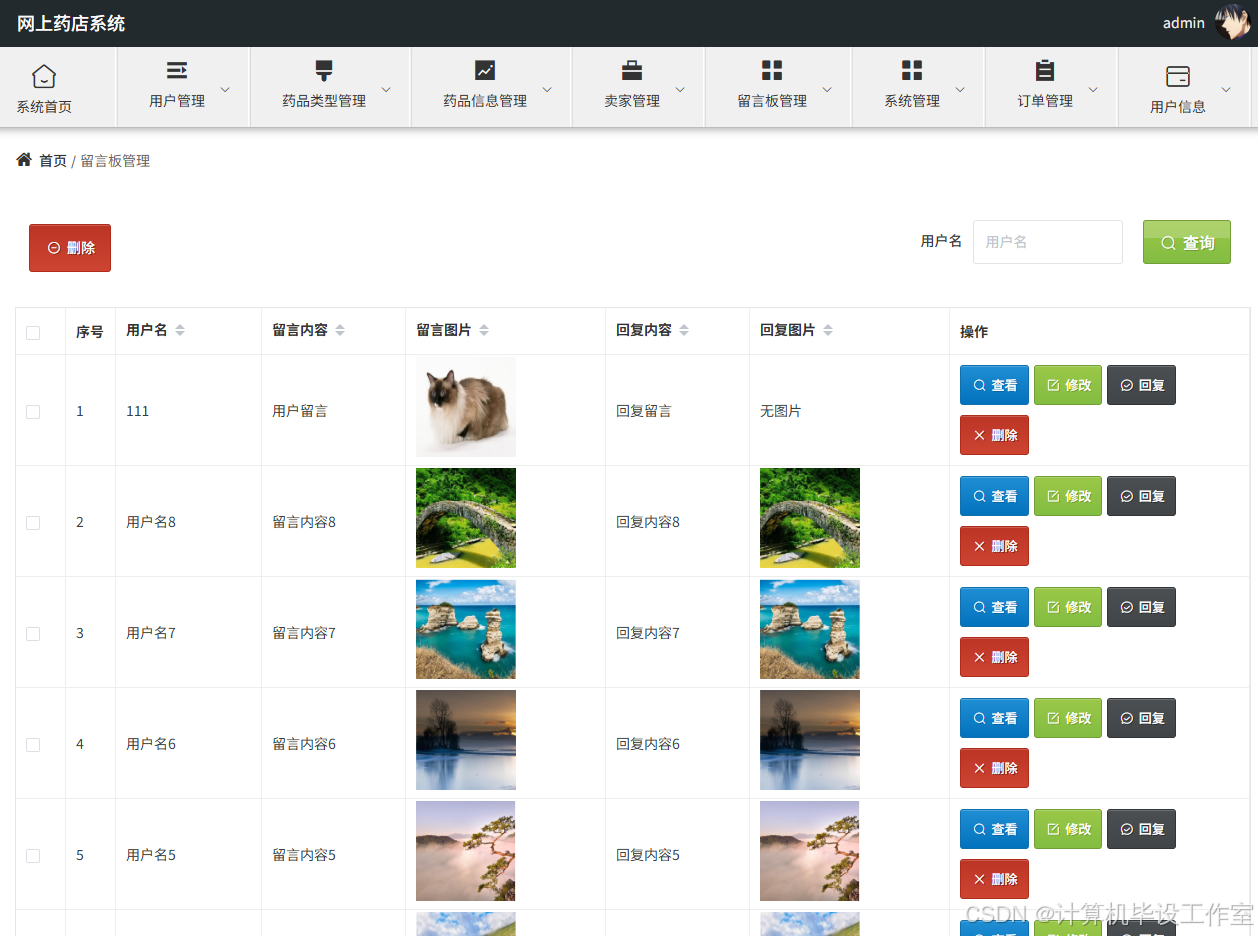Click the 药品信息管理 chart icon
This screenshot has width=1258, height=936.
tap(485, 70)
